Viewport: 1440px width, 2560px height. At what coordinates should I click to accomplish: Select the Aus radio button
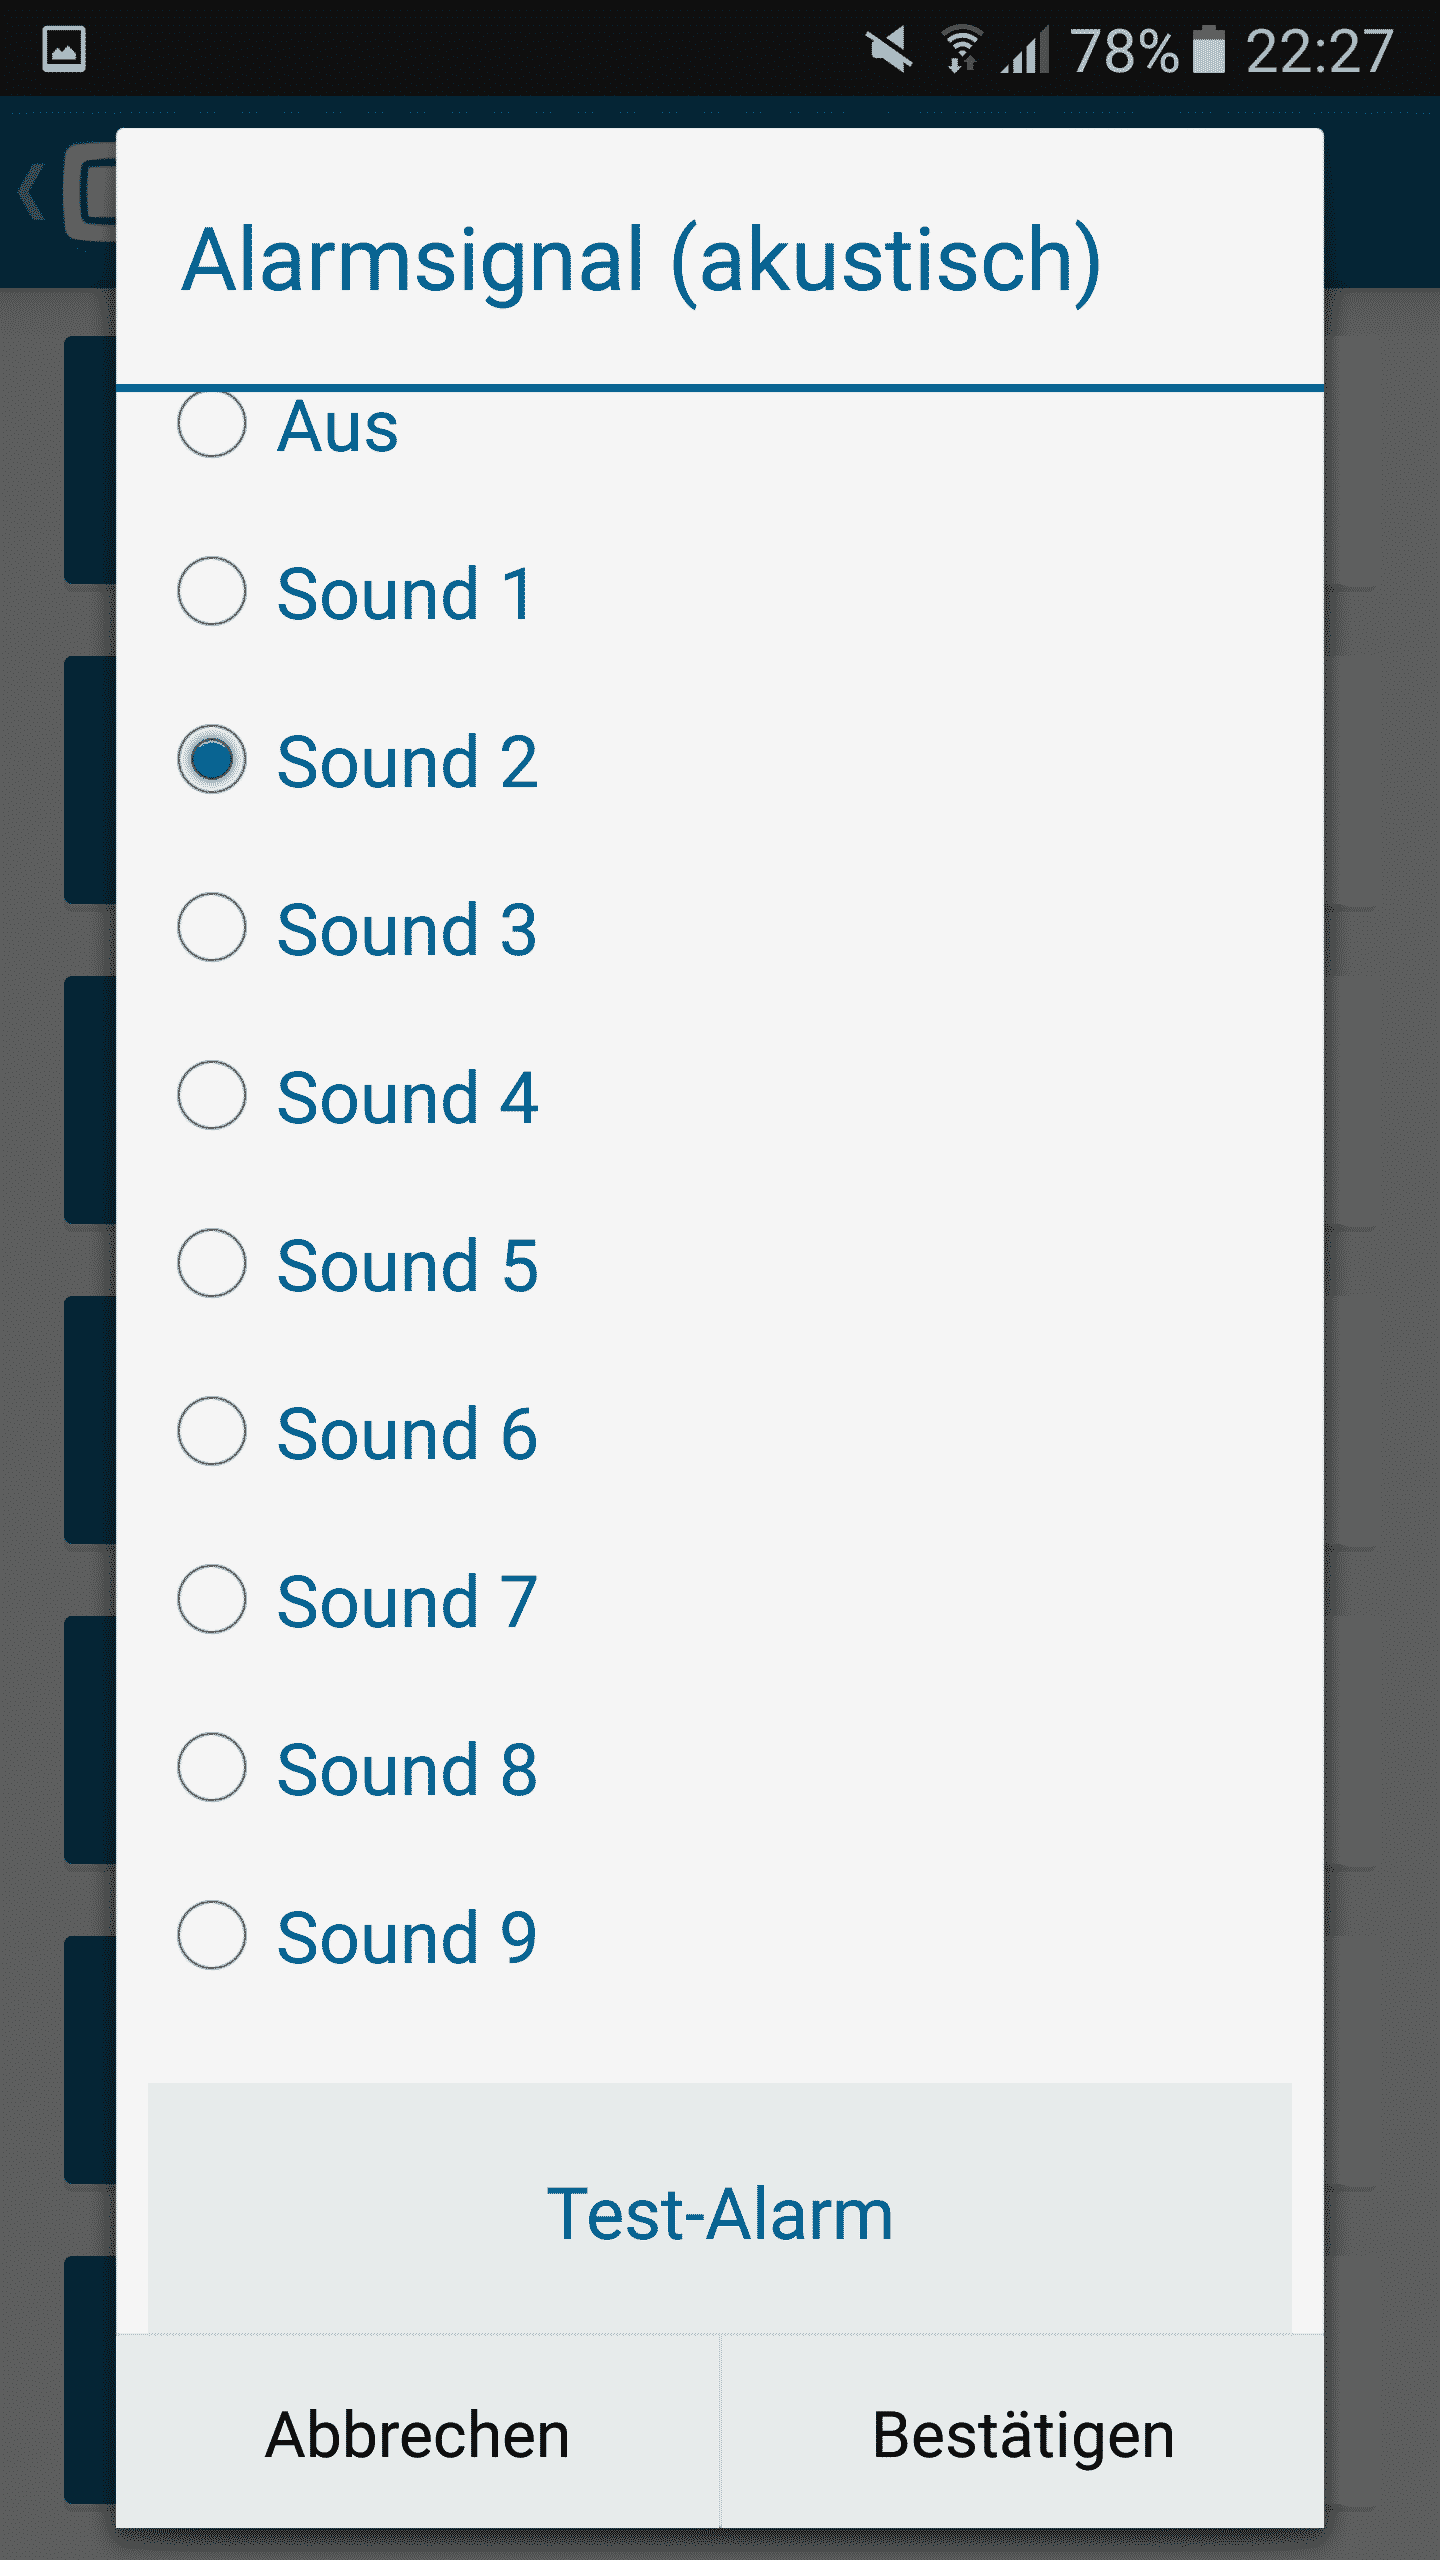(x=212, y=425)
